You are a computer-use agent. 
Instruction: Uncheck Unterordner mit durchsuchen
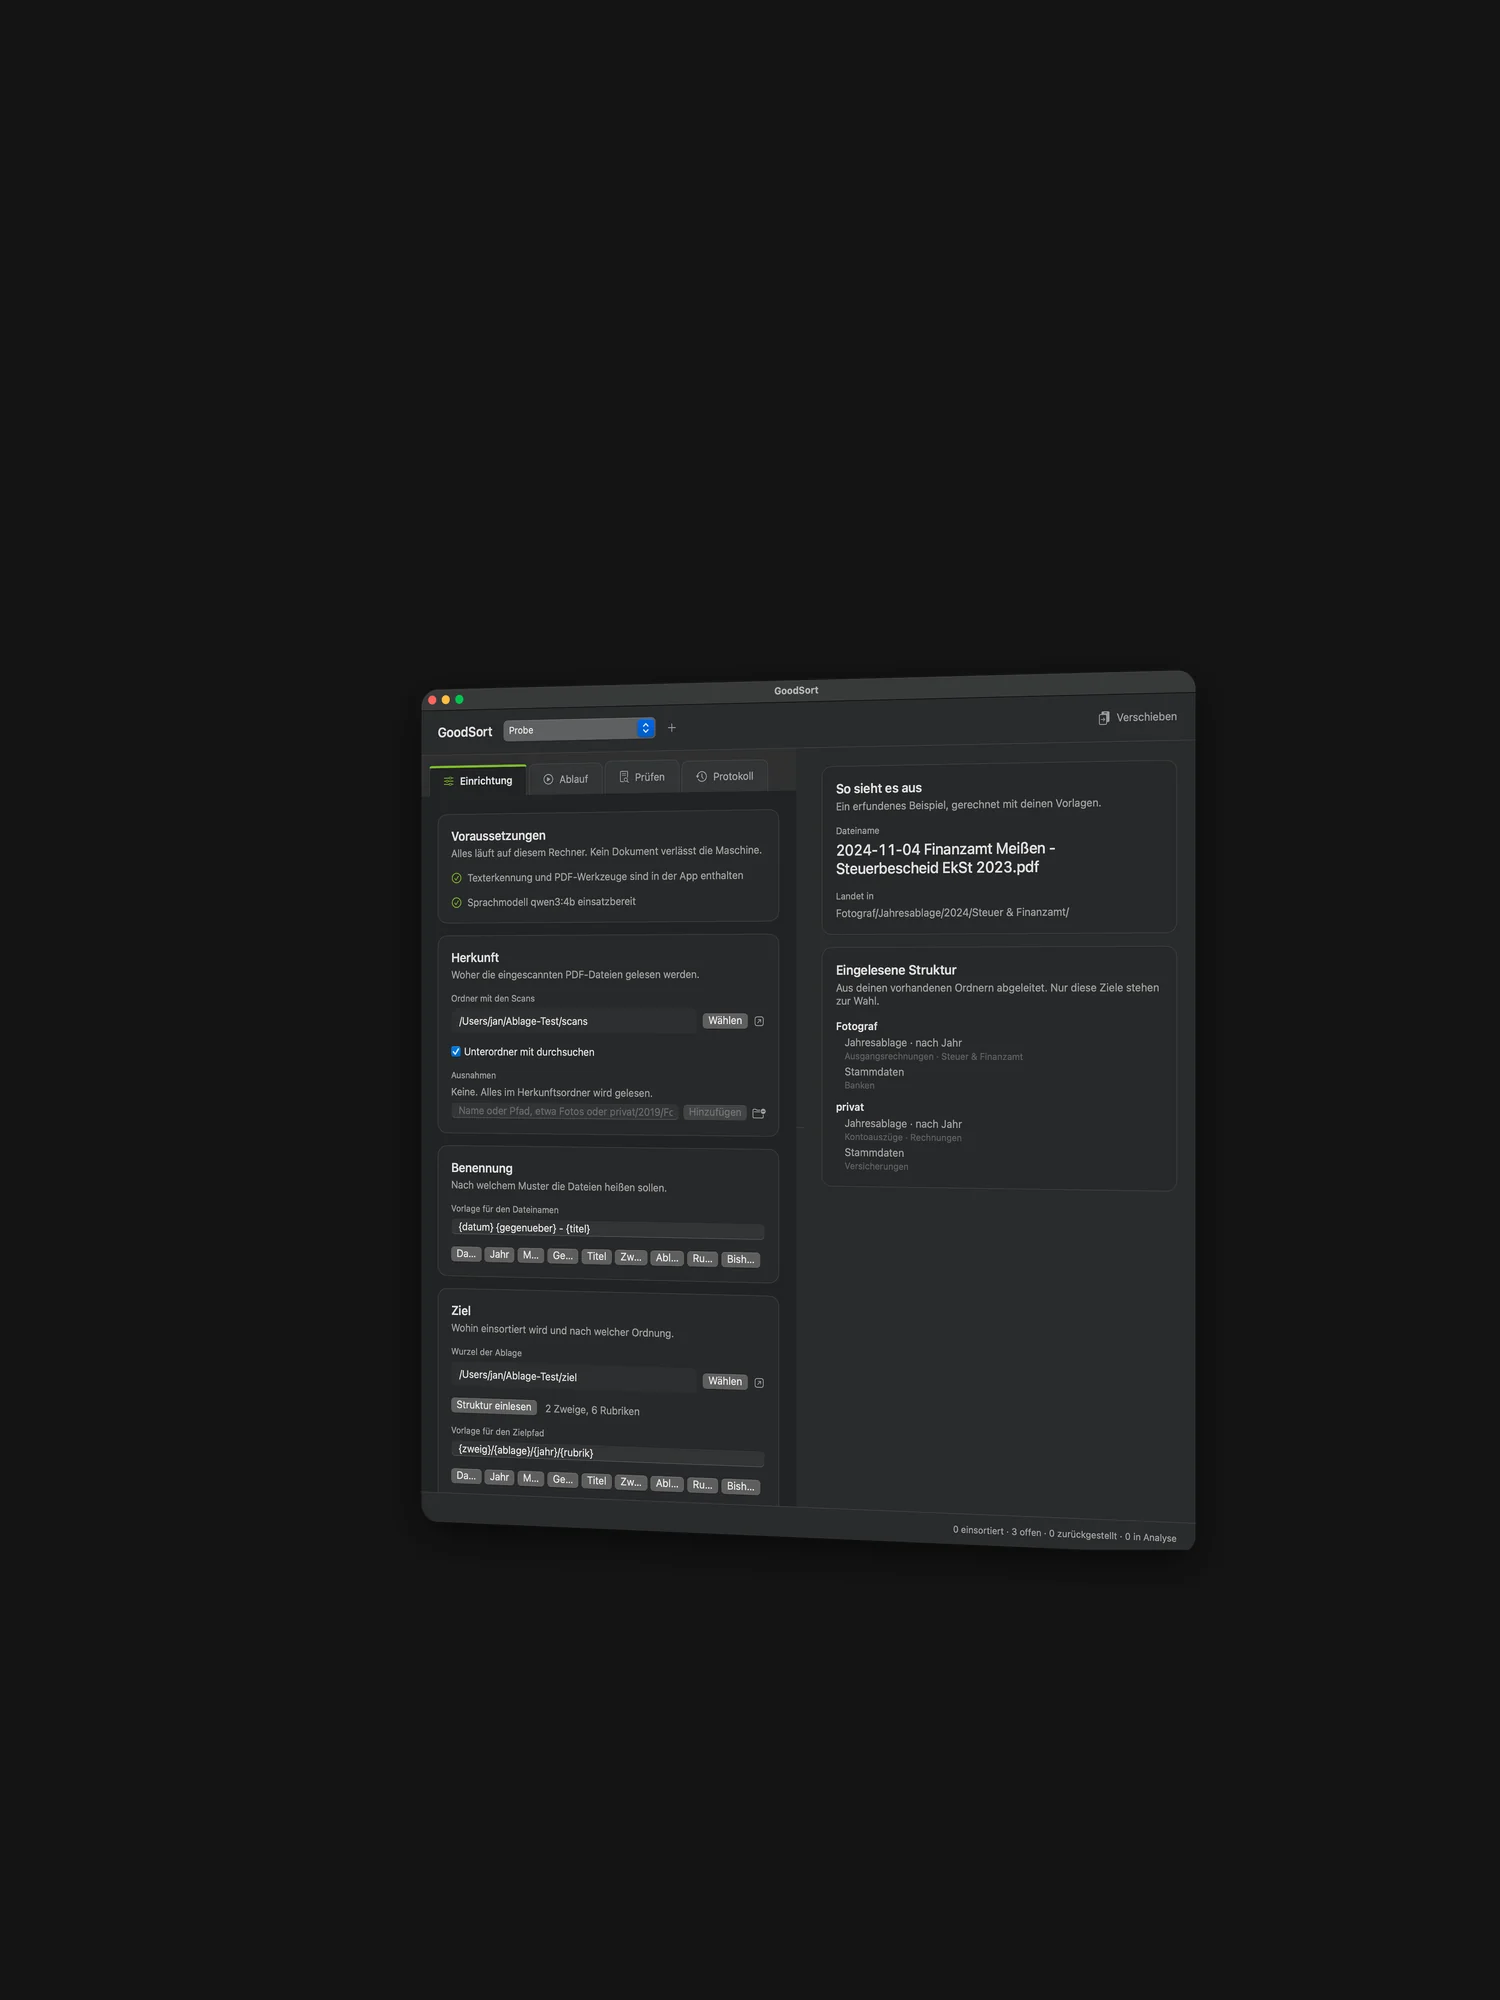coord(456,1051)
